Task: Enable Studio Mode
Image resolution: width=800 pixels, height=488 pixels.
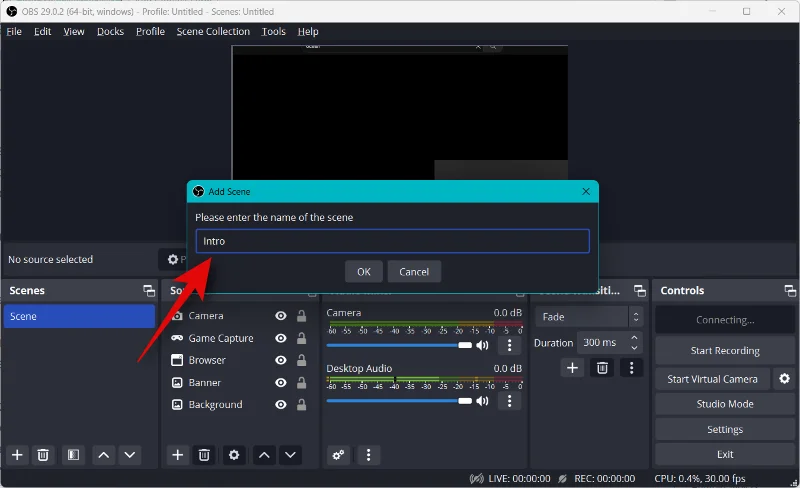Action: click(x=725, y=404)
